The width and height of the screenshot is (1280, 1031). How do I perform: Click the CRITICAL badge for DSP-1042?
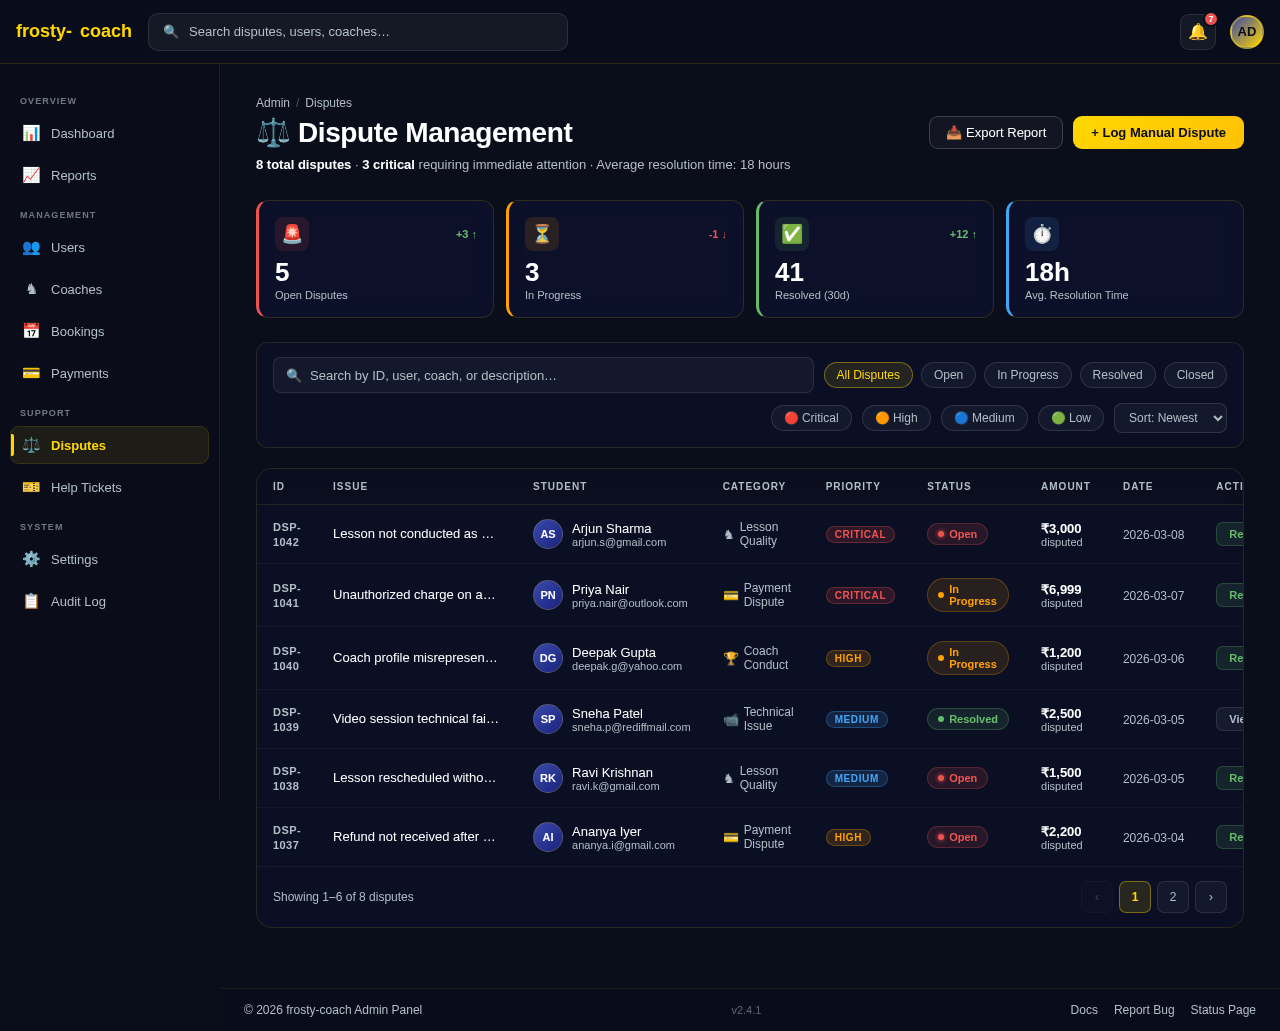point(860,534)
